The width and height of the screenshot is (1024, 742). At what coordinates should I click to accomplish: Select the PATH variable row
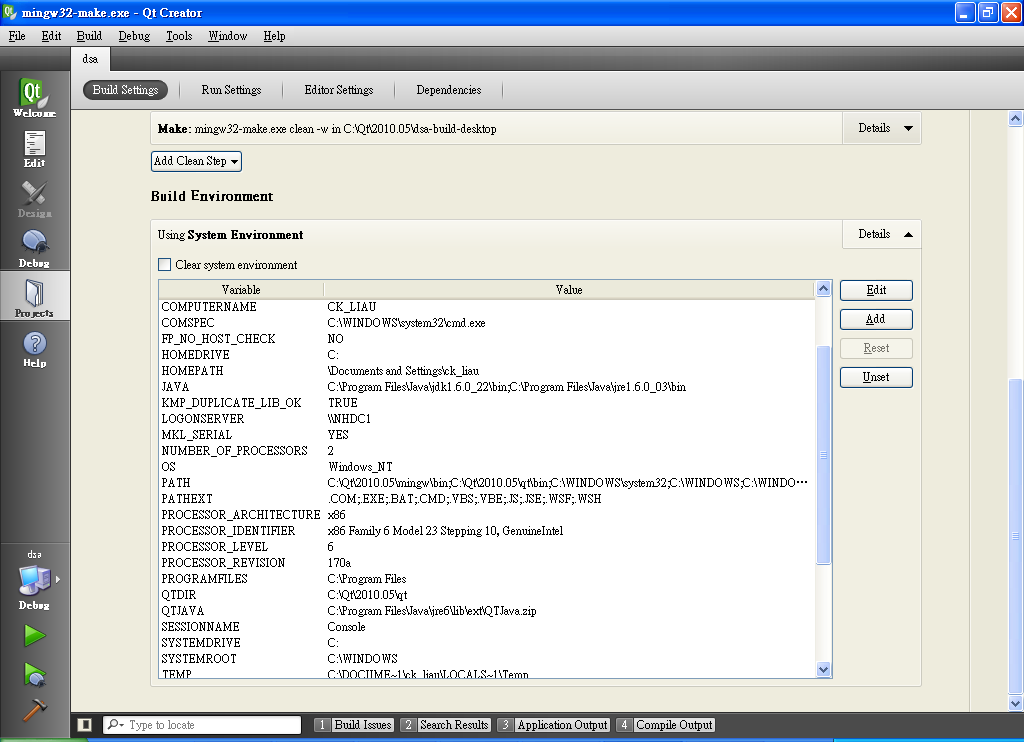[x=487, y=483]
